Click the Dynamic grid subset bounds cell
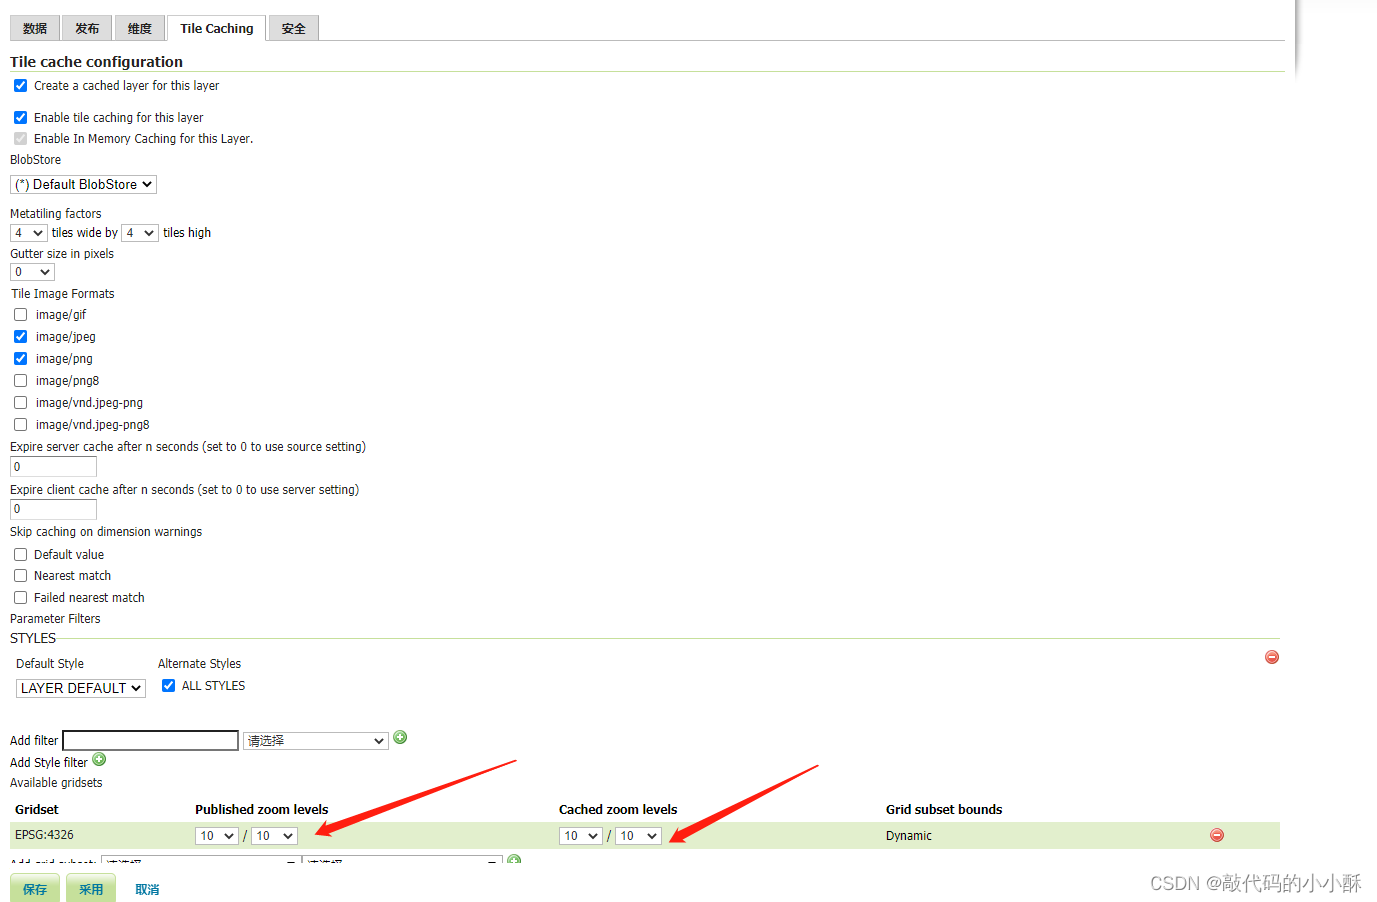 click(x=908, y=836)
